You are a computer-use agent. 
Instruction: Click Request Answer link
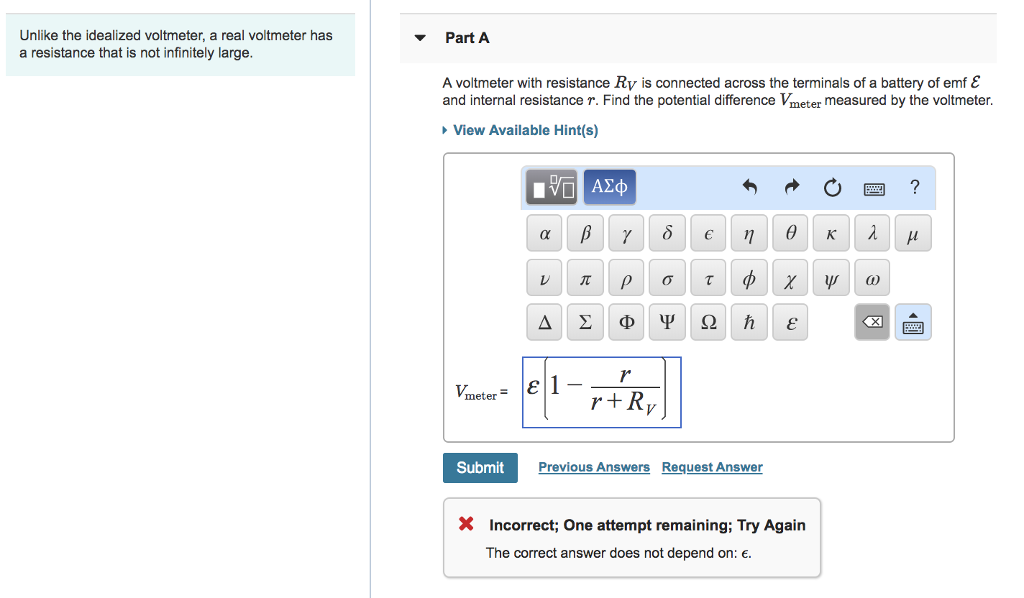pyautogui.click(x=712, y=467)
